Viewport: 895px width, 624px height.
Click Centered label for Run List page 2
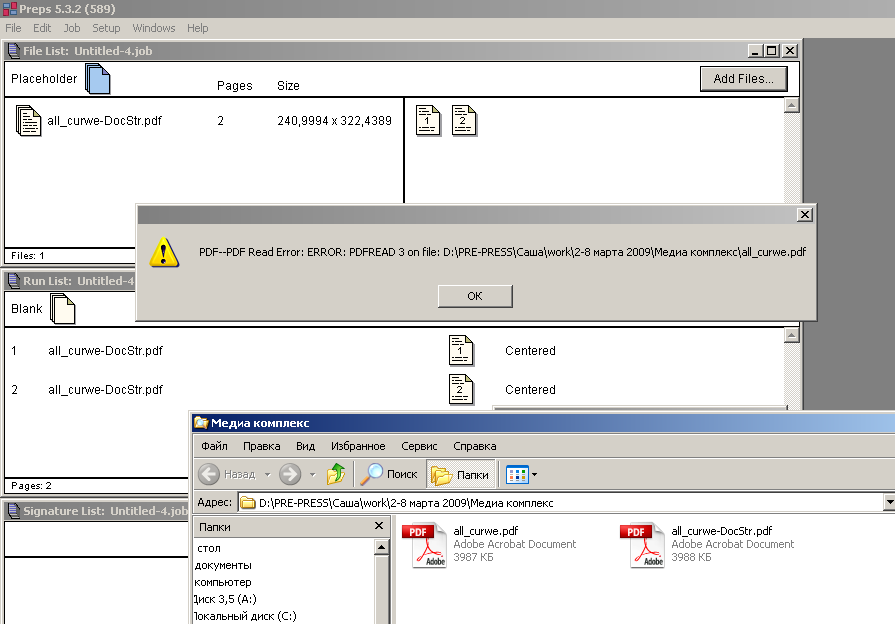[x=530, y=390]
